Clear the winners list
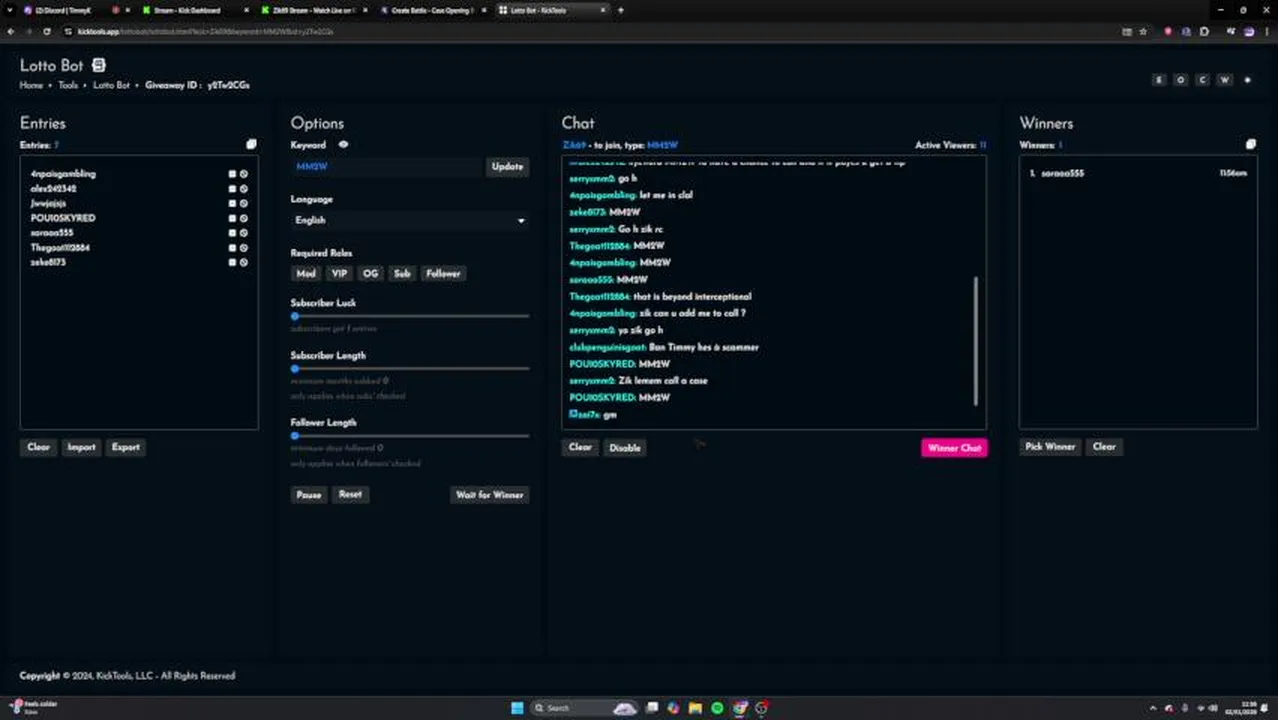The height and width of the screenshot is (720, 1278). point(1104,447)
